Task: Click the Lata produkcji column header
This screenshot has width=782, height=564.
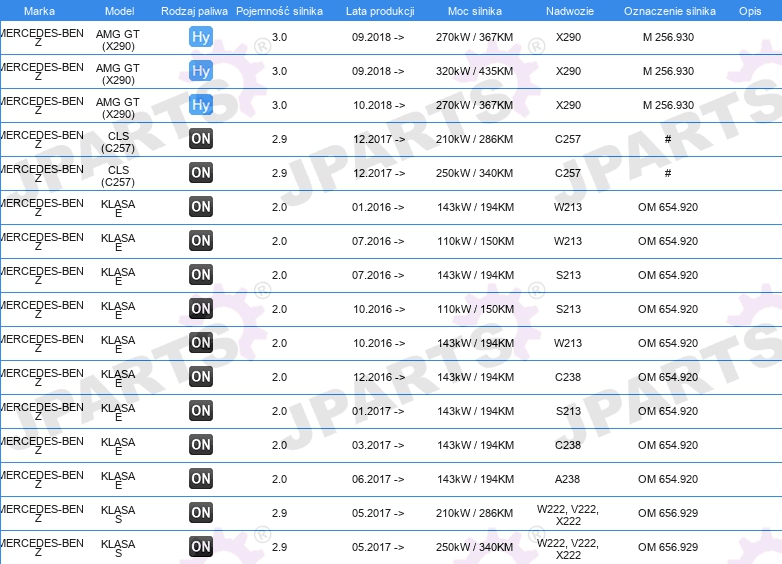Action: 380,11
